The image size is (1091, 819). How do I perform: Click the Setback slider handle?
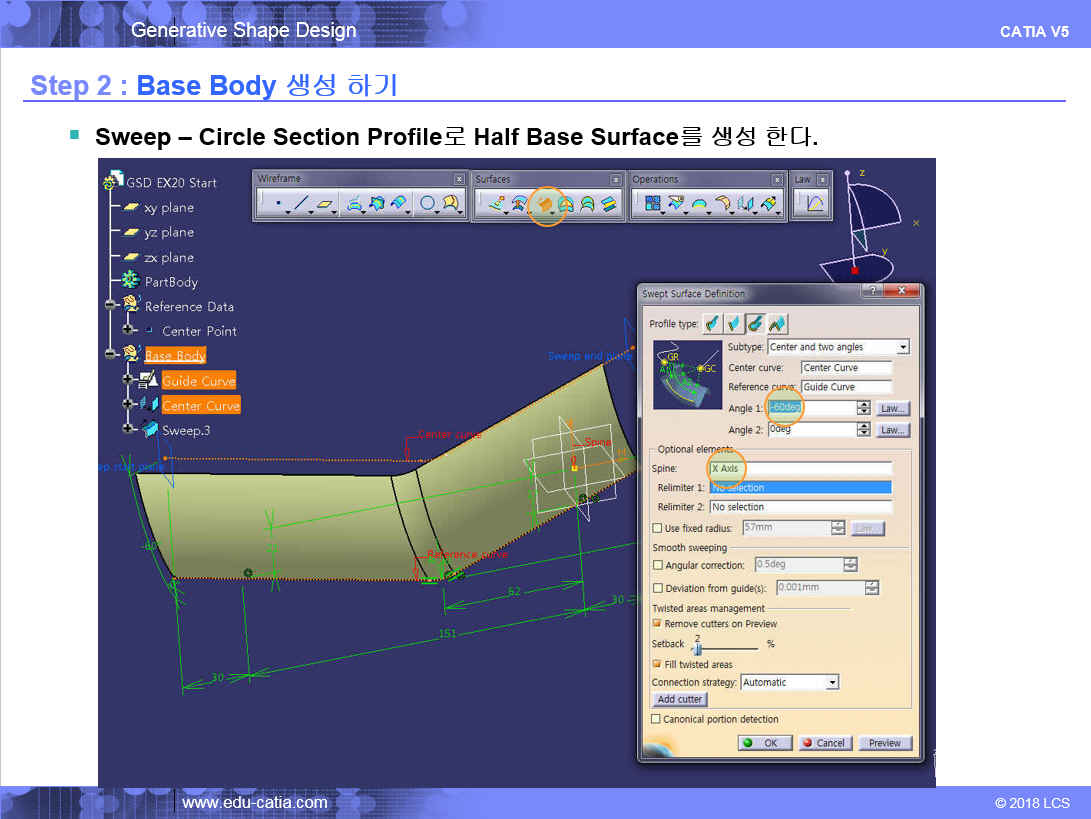(x=696, y=648)
